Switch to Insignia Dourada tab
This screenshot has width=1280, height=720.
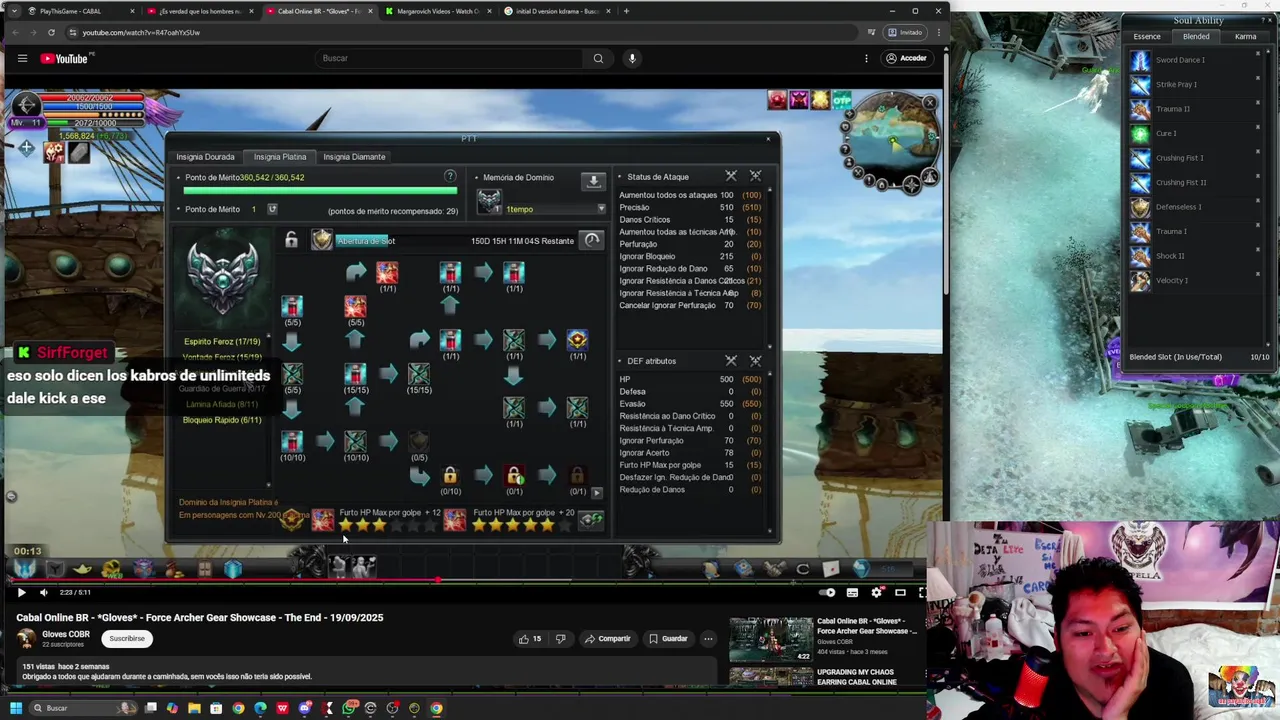(x=205, y=157)
